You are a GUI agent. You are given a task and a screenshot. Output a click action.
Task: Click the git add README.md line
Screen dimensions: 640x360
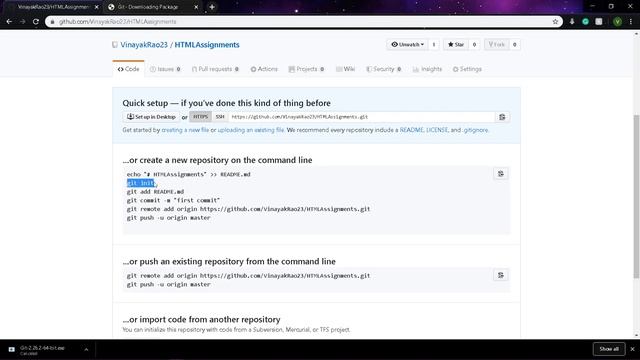155,192
